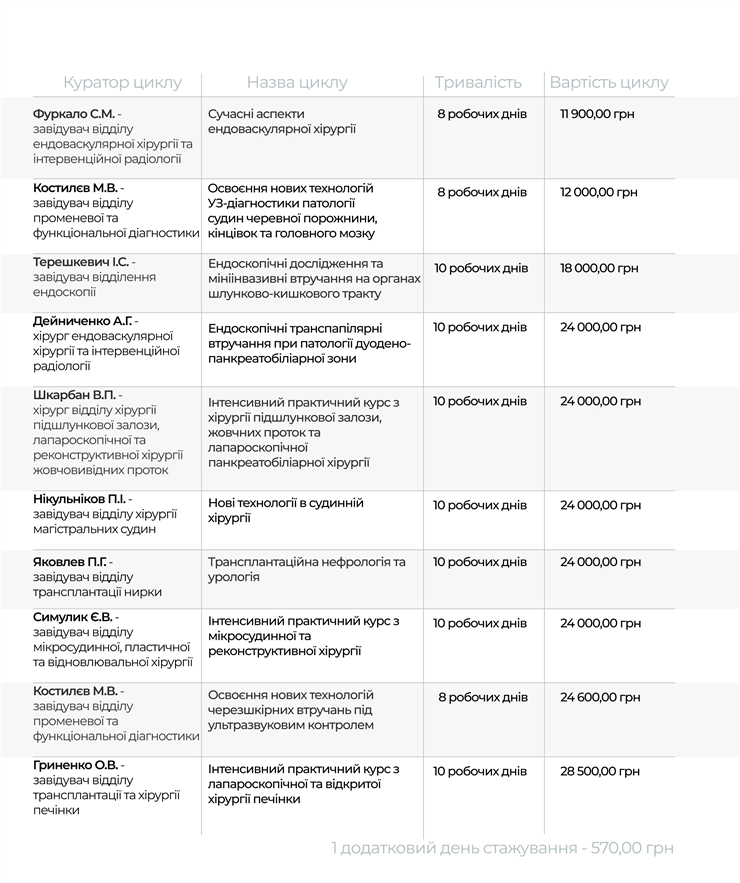Click the 18 000,00 грн price

click(x=599, y=268)
